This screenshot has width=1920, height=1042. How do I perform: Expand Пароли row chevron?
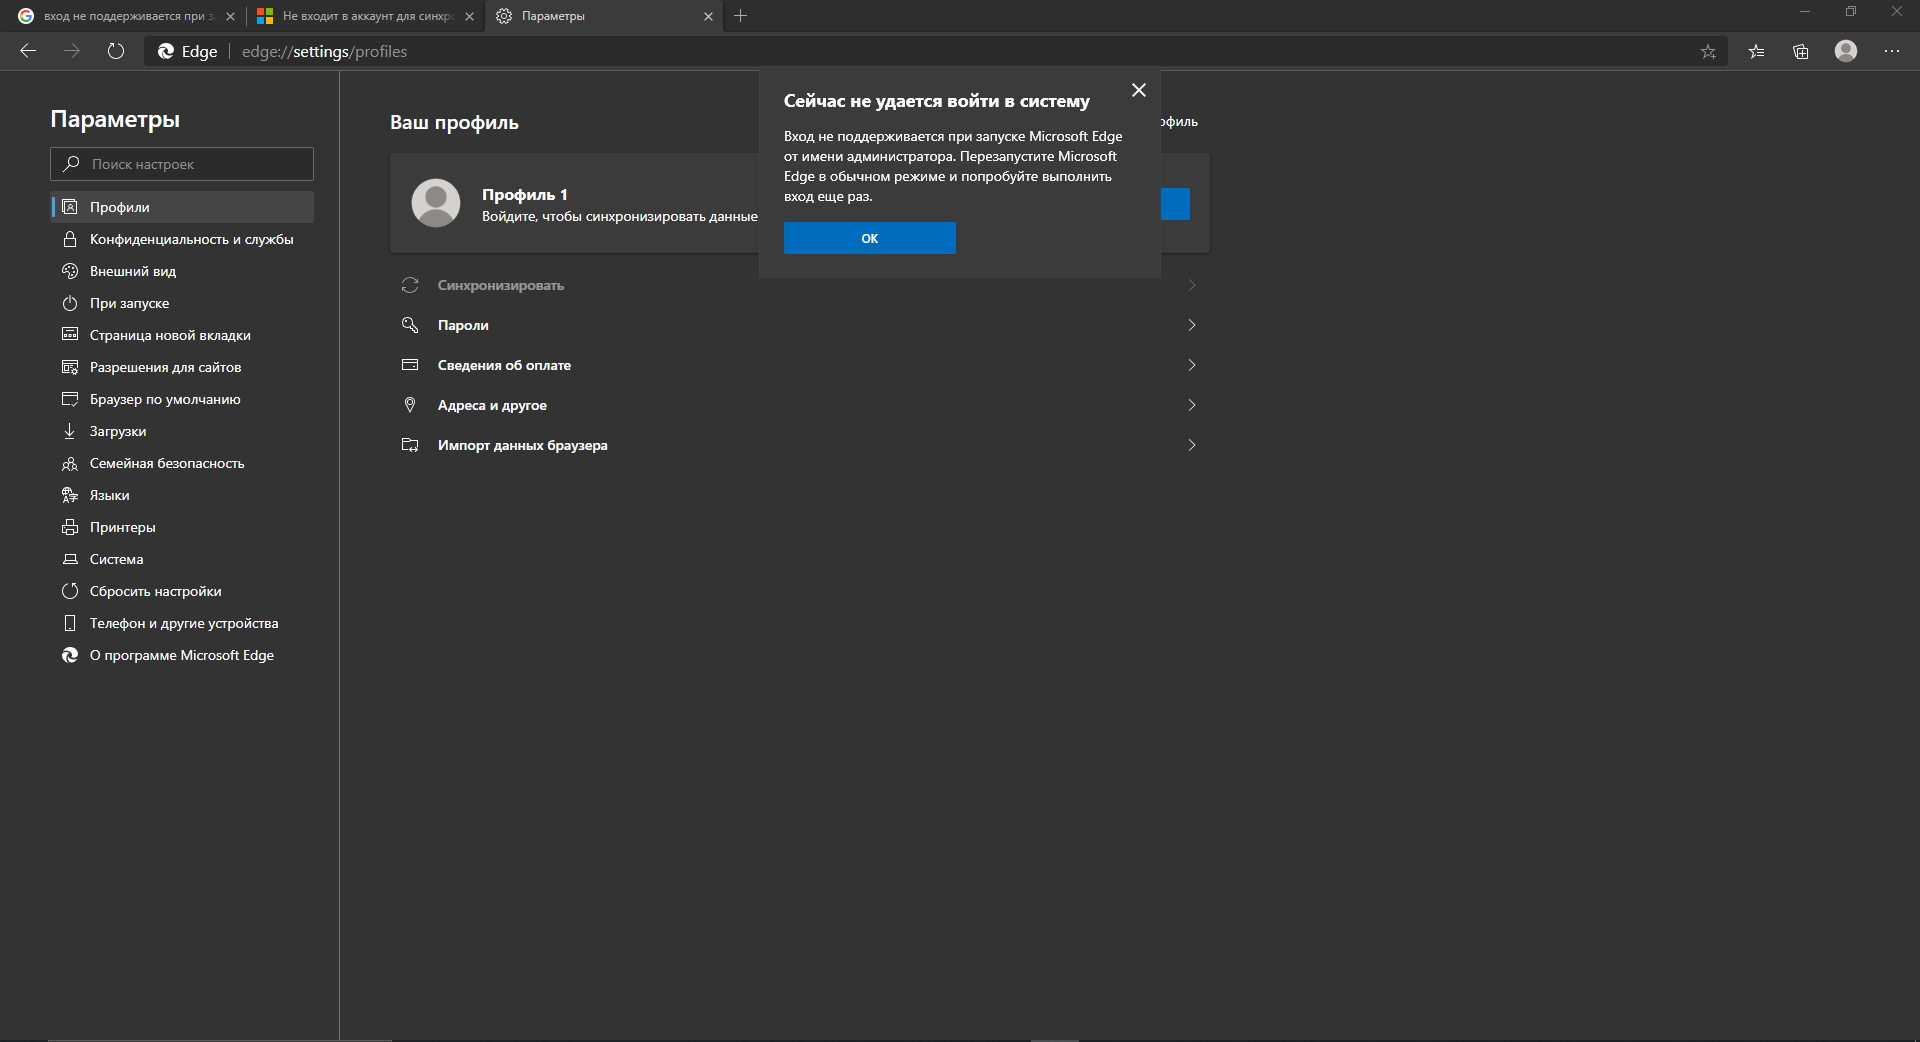(x=1192, y=325)
